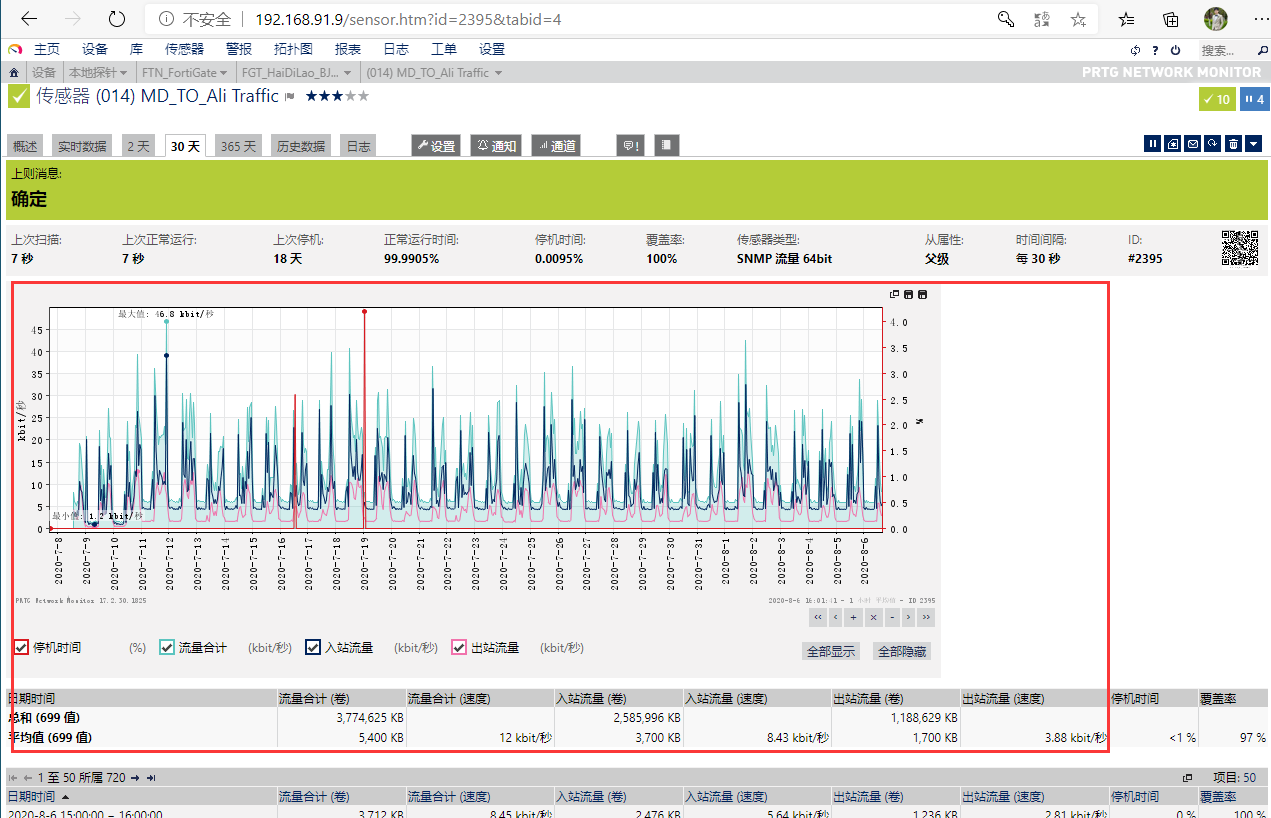Uncheck the 停机时间 downtime checkbox
The height and width of the screenshot is (818, 1271).
tap(21, 648)
